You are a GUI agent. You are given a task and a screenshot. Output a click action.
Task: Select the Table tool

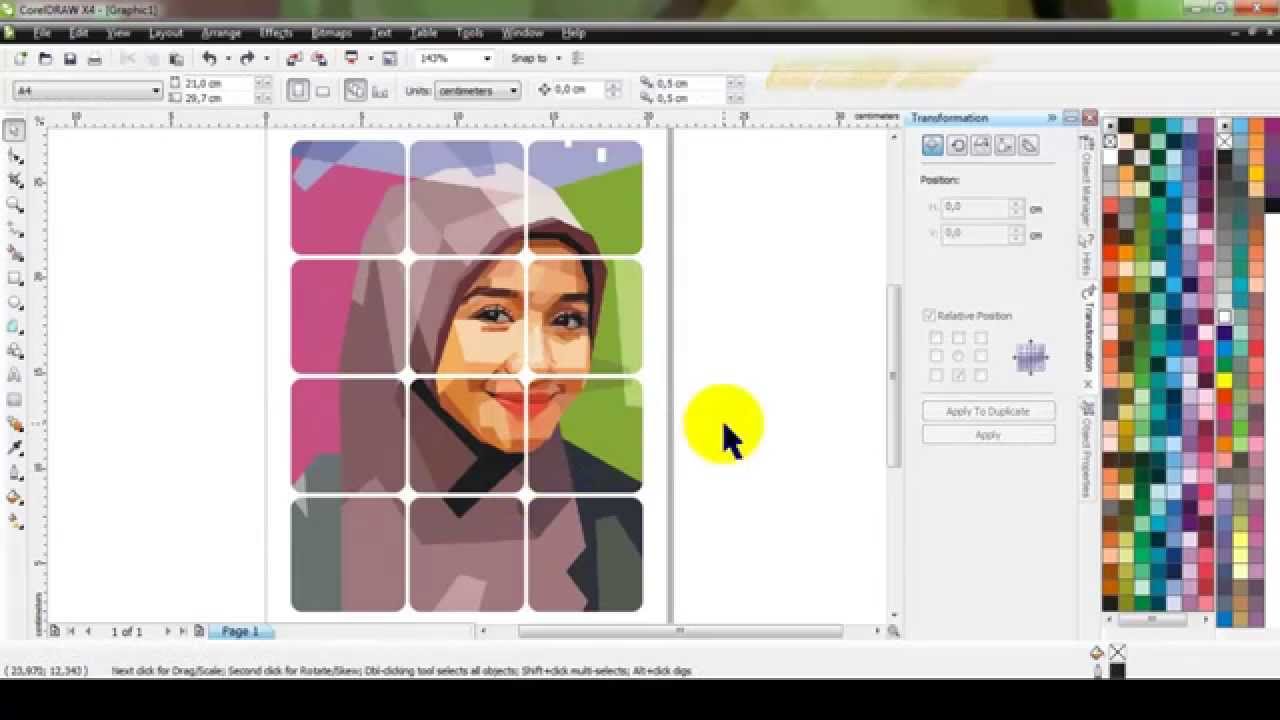[15, 399]
